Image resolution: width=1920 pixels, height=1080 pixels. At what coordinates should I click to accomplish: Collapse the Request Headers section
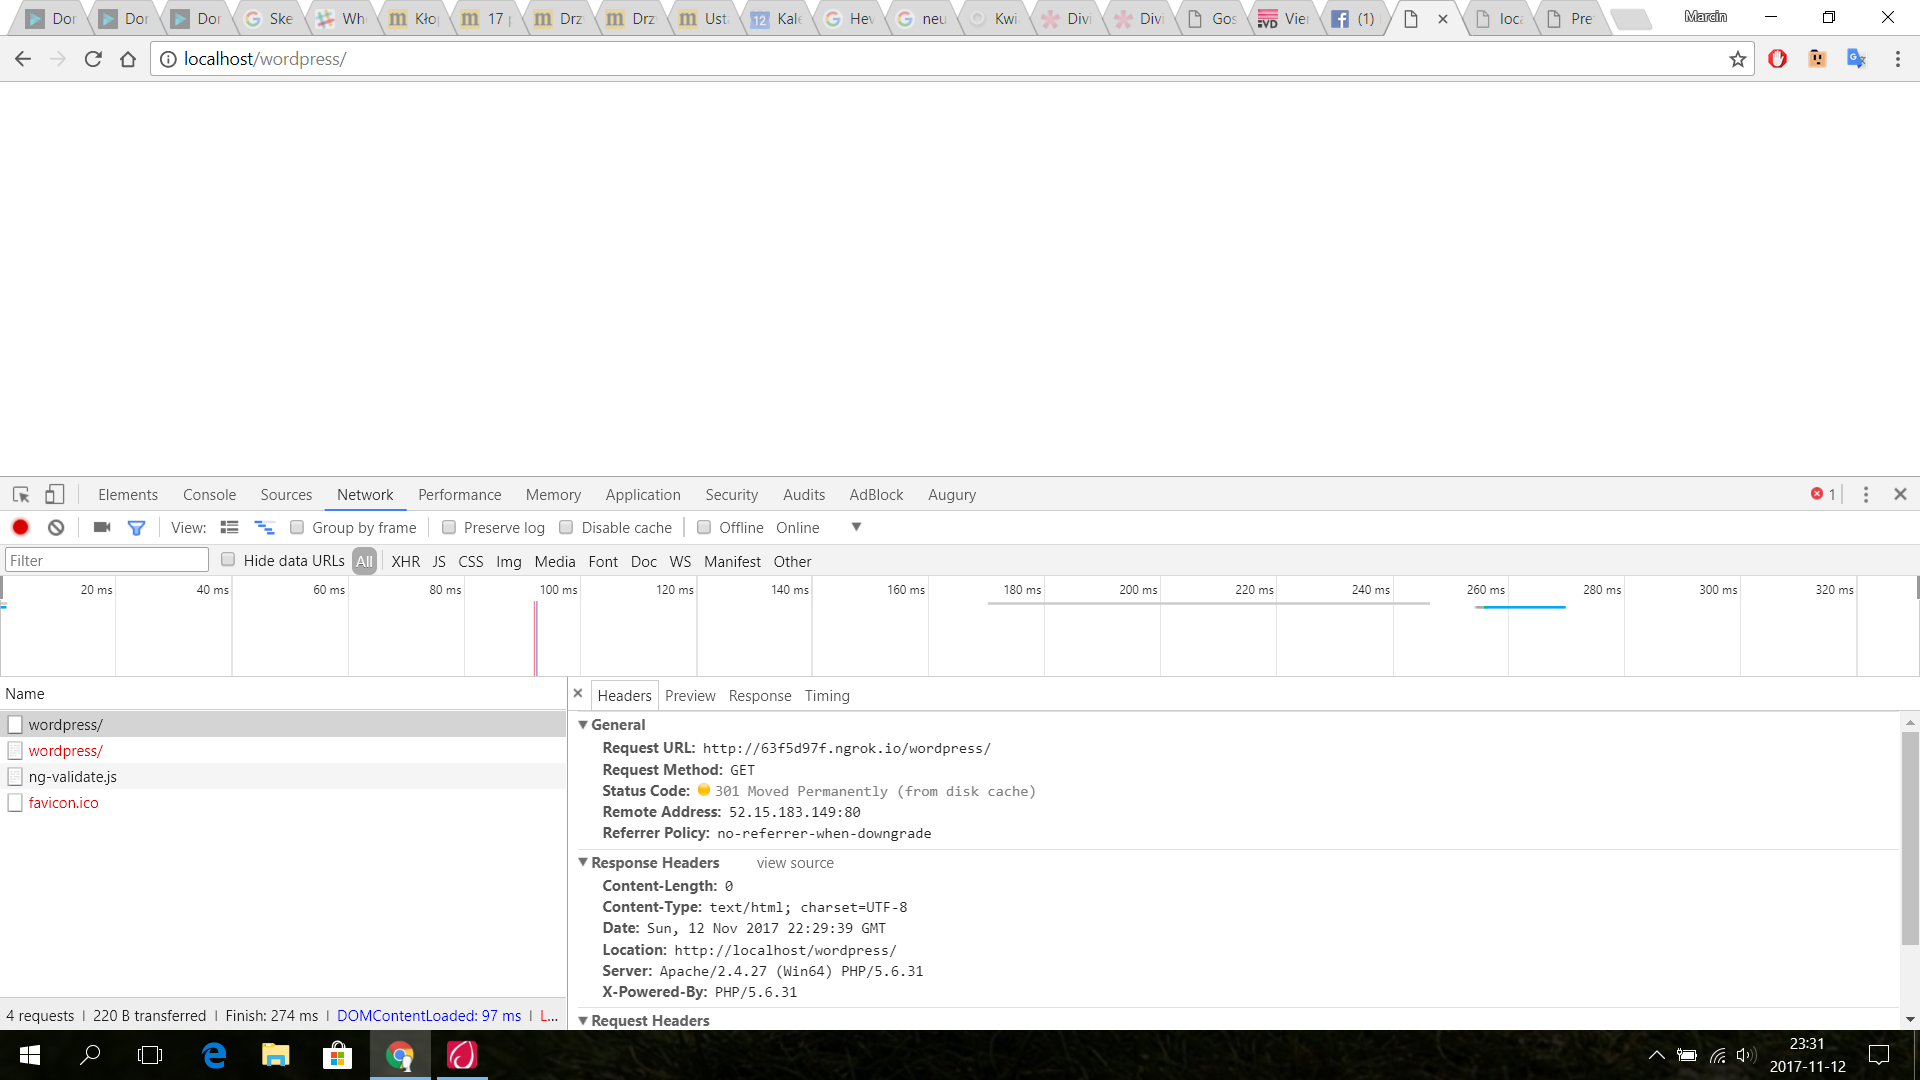pyautogui.click(x=583, y=1020)
